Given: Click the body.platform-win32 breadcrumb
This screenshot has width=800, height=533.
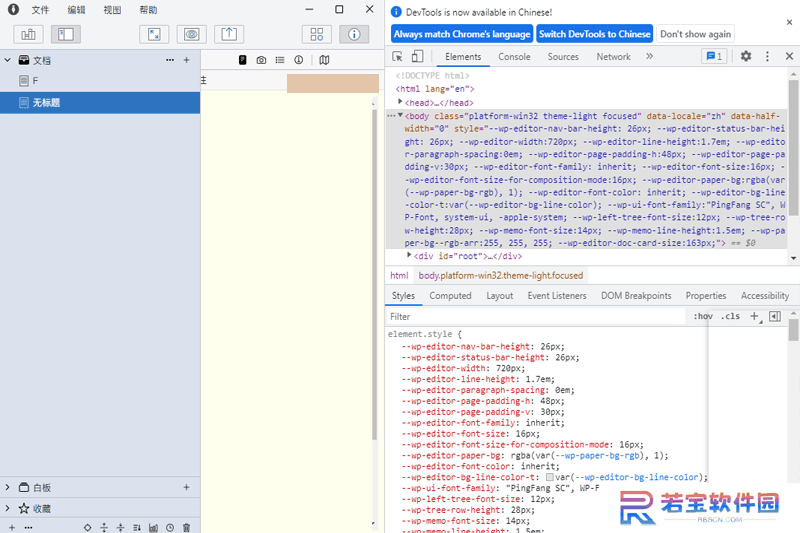Looking at the screenshot, I should pos(501,275).
